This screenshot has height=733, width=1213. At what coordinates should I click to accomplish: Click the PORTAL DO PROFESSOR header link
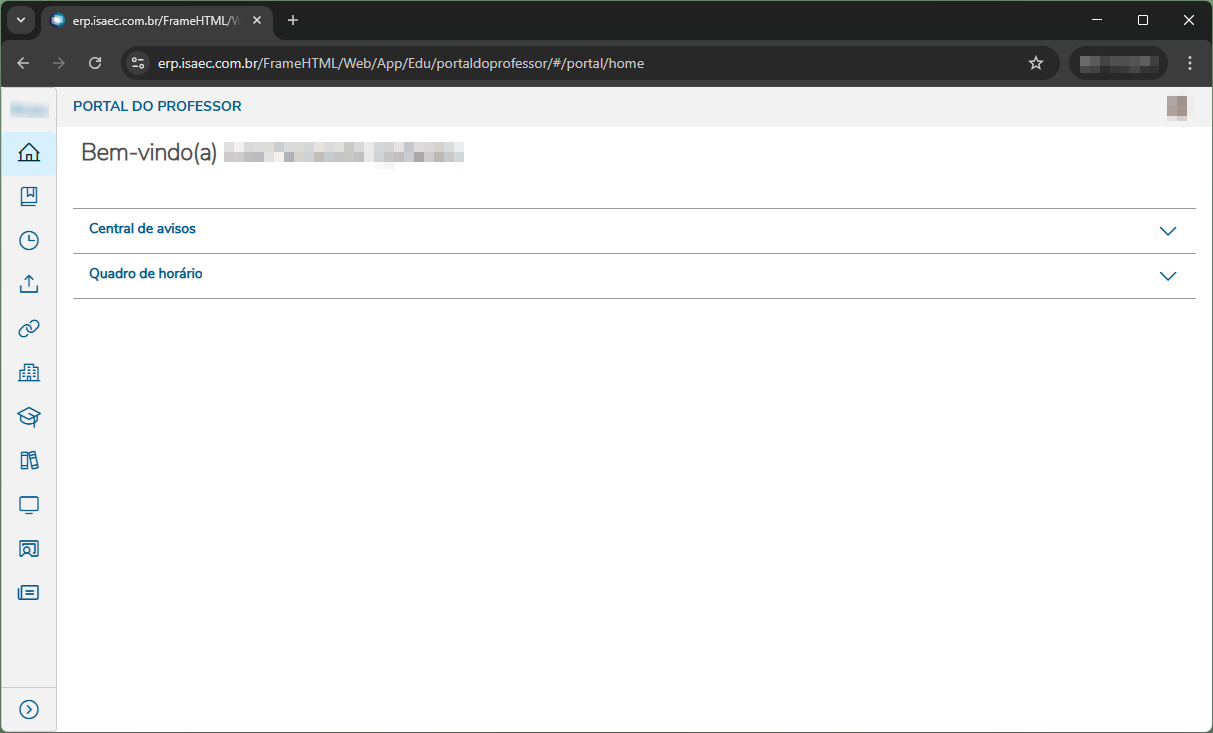click(x=157, y=106)
